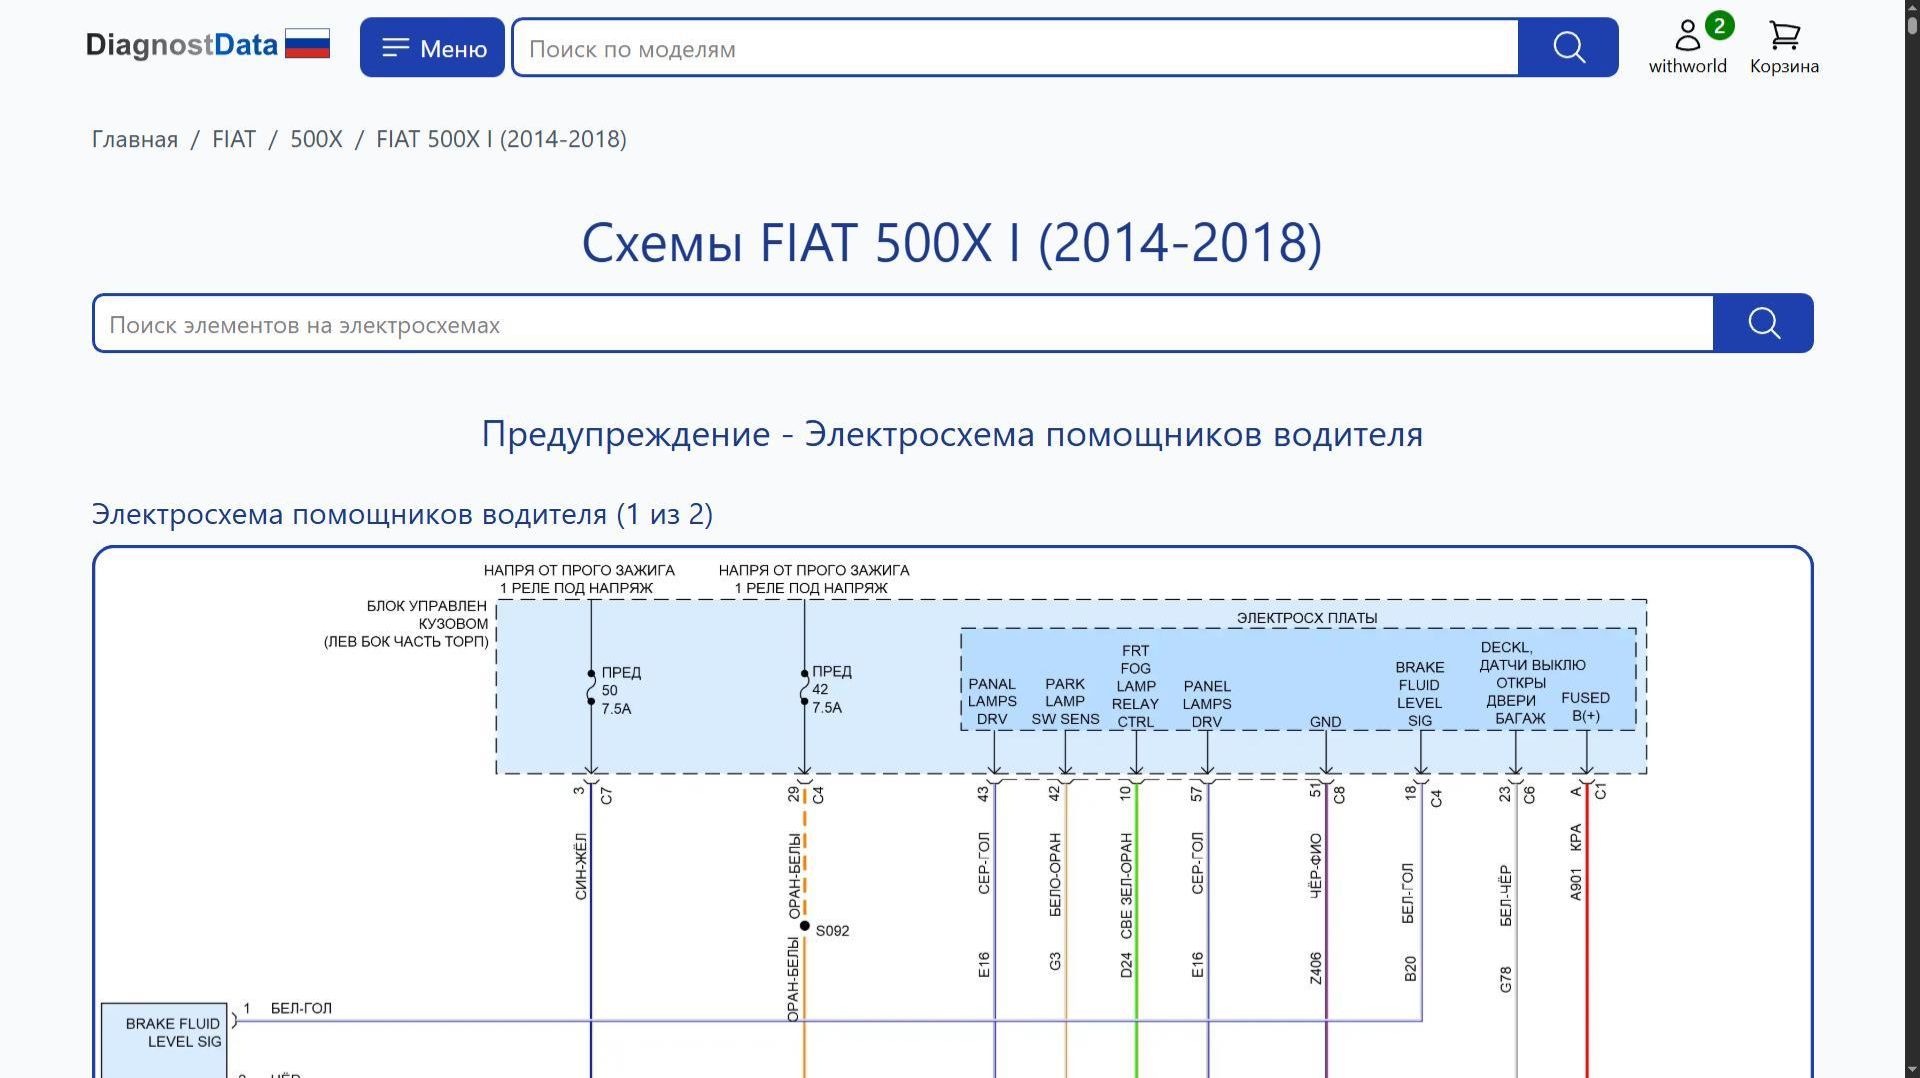This screenshot has height=1078, width=1920.
Task: Open the Меню navigation
Action: (x=432, y=46)
